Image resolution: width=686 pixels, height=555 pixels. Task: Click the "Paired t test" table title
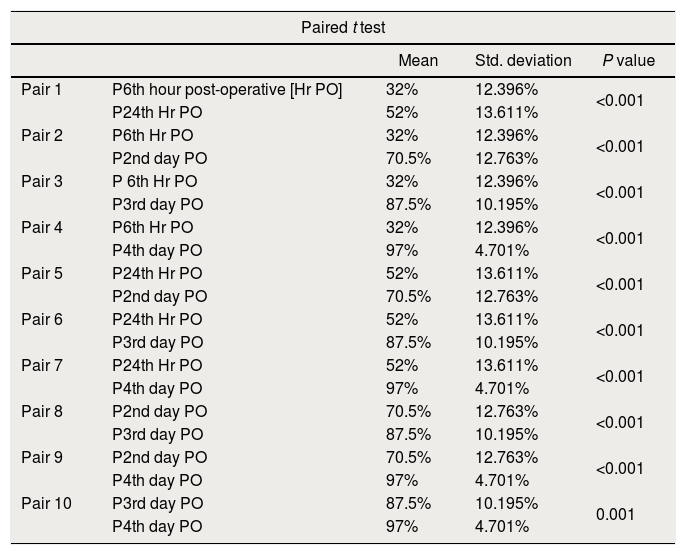point(343,27)
